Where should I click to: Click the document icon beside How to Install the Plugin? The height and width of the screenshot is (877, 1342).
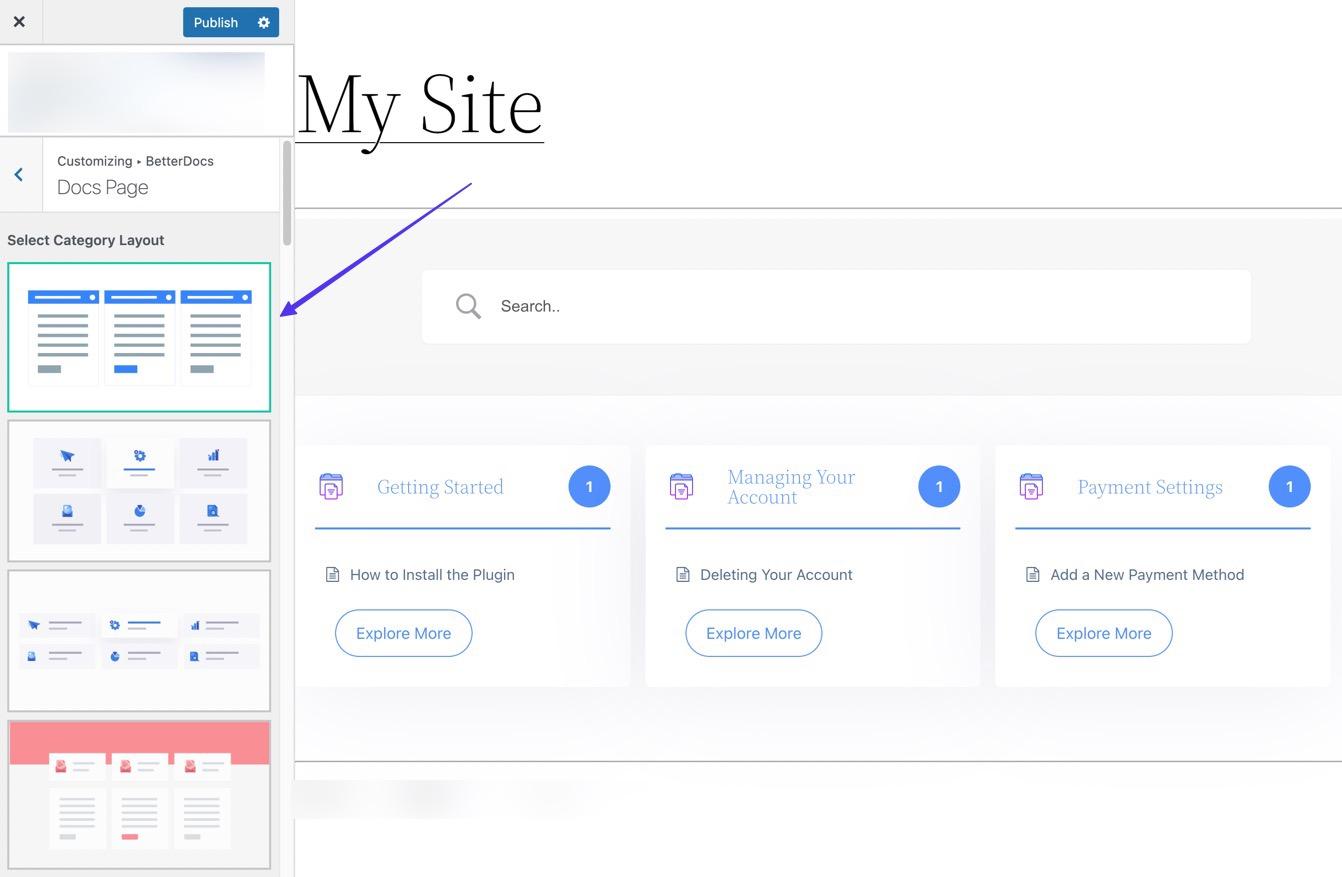(330, 572)
